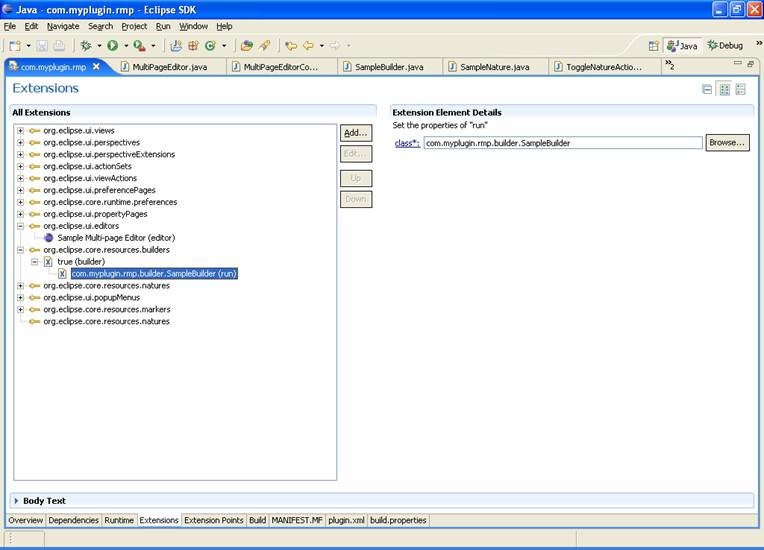Viewport: 764px width, 550px height.
Task: Open the Project menu
Action: pyautogui.click(x=134, y=26)
